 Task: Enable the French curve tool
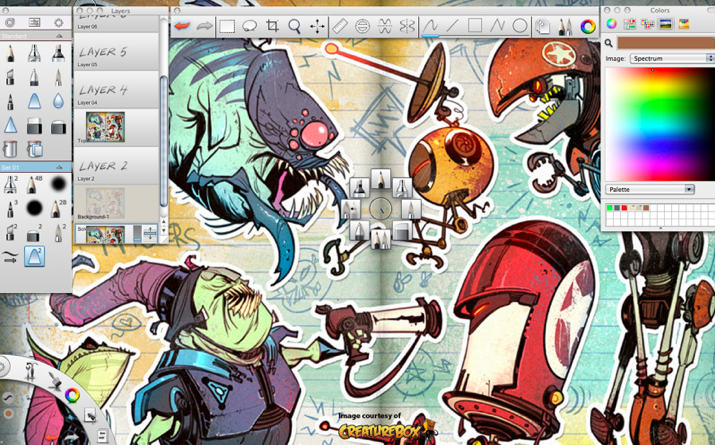tap(384, 26)
